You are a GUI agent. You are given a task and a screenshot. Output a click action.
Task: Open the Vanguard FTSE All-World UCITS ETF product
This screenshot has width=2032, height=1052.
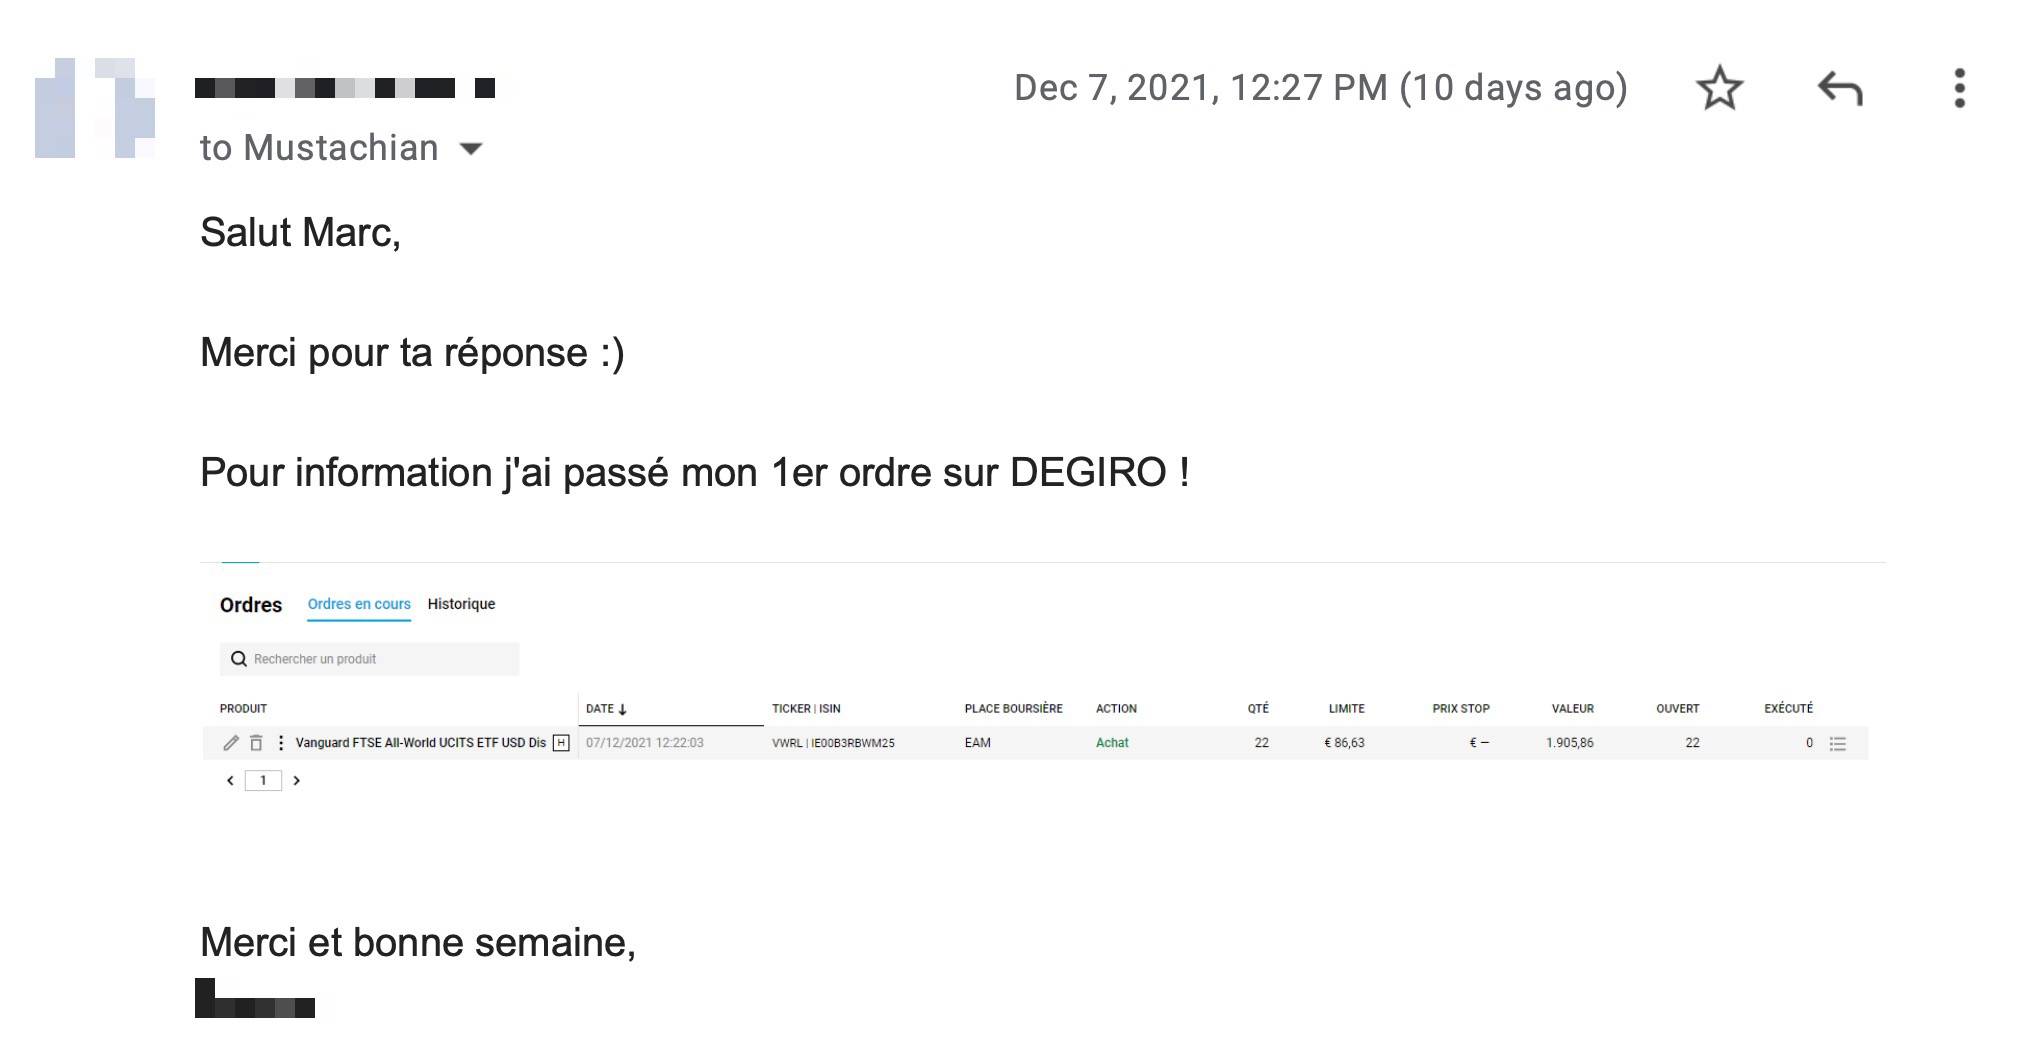coord(420,743)
